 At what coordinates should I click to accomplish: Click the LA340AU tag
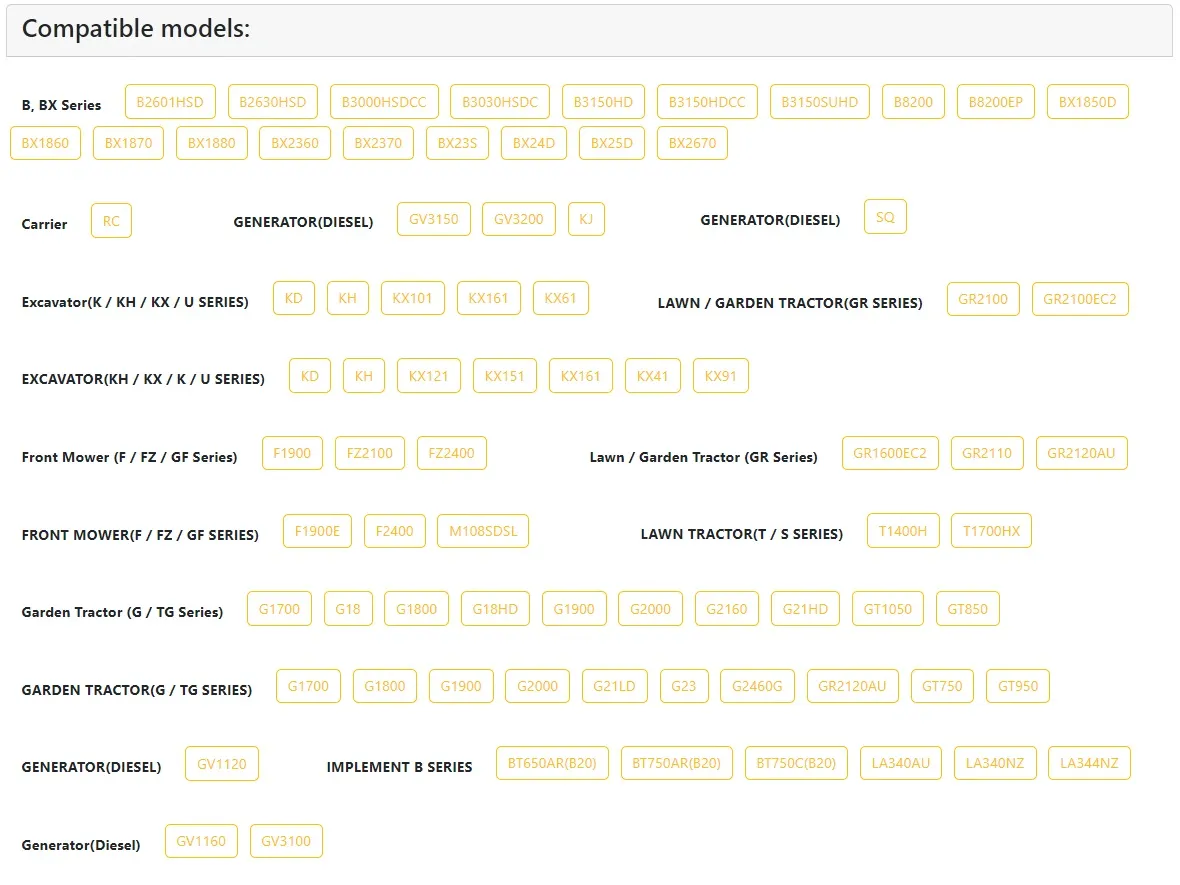[x=901, y=763]
